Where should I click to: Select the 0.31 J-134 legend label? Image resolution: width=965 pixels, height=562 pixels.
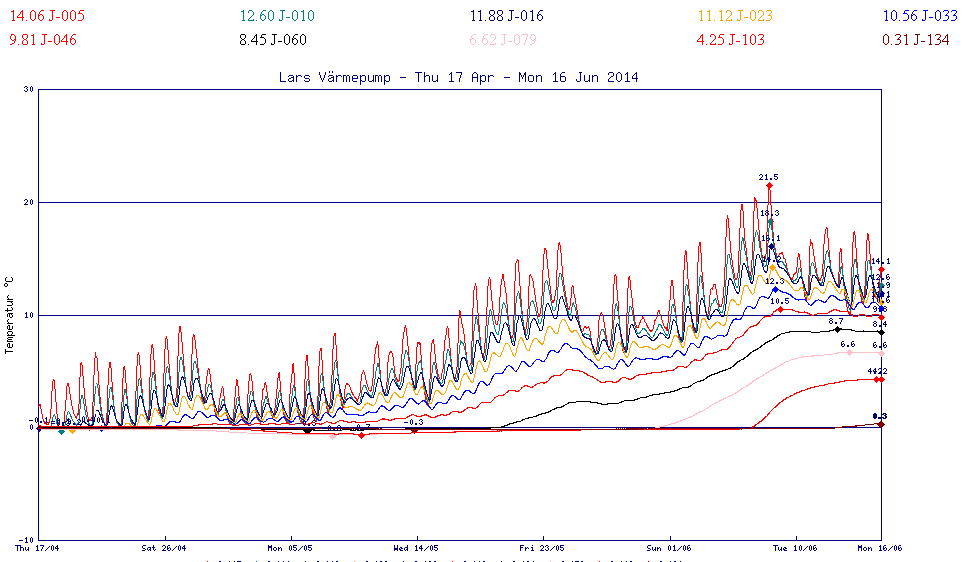[x=914, y=40]
